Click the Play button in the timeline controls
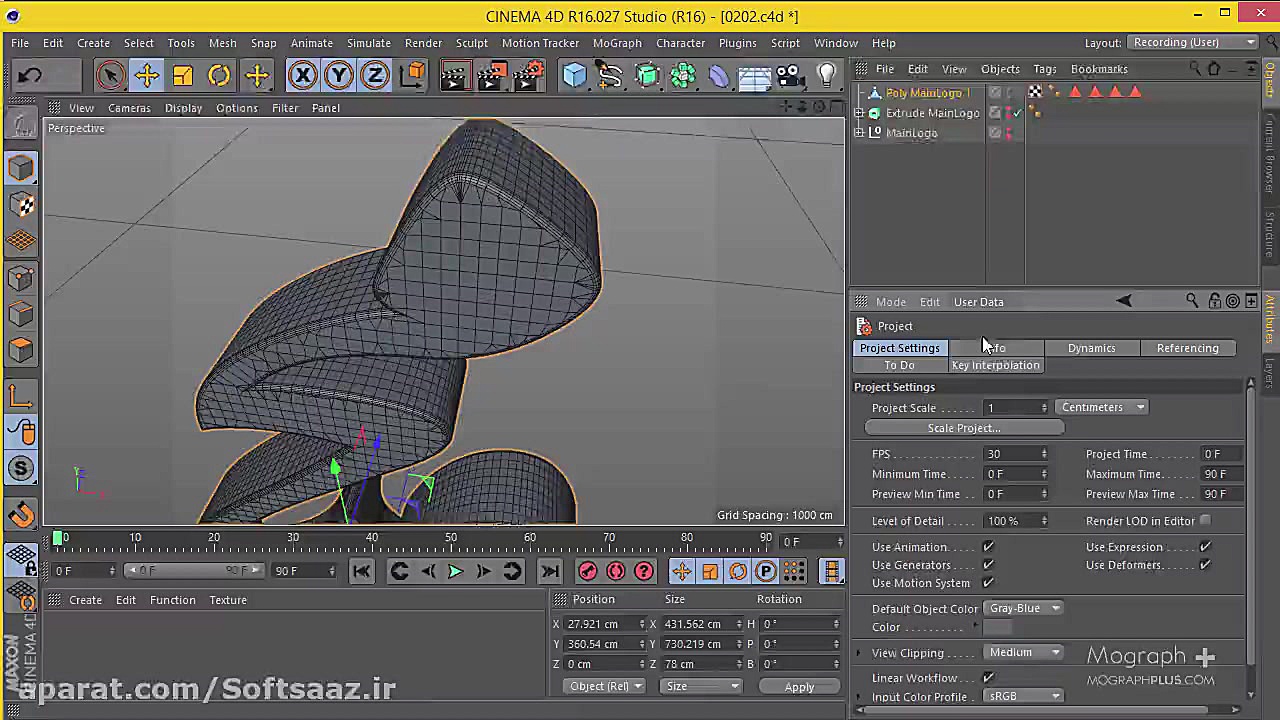This screenshot has height=720, width=1280. [455, 571]
